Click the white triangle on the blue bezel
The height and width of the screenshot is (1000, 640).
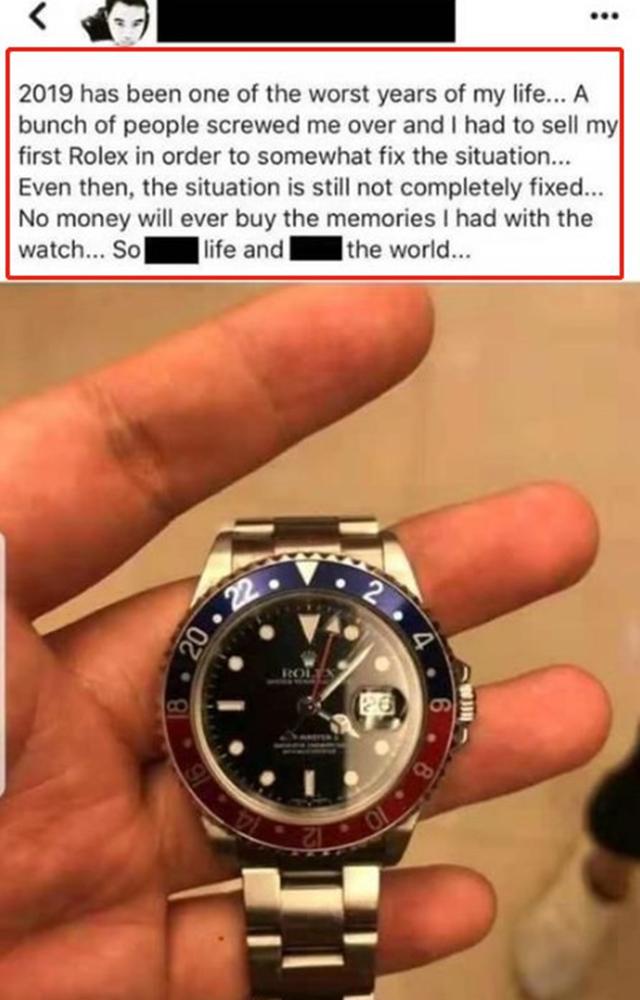306,571
